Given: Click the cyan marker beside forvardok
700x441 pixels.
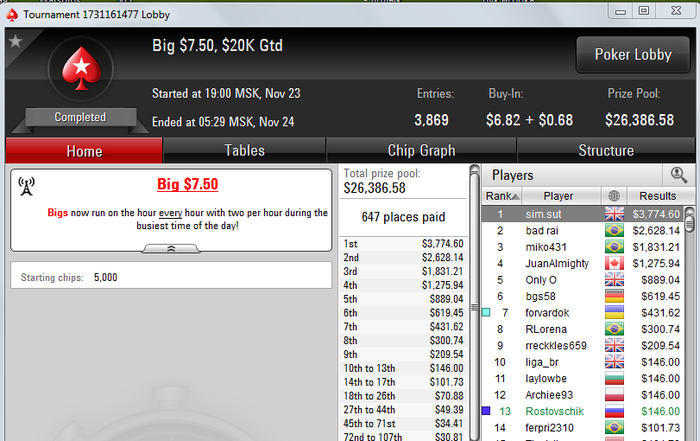Looking at the screenshot, I should pyautogui.click(x=486, y=312).
